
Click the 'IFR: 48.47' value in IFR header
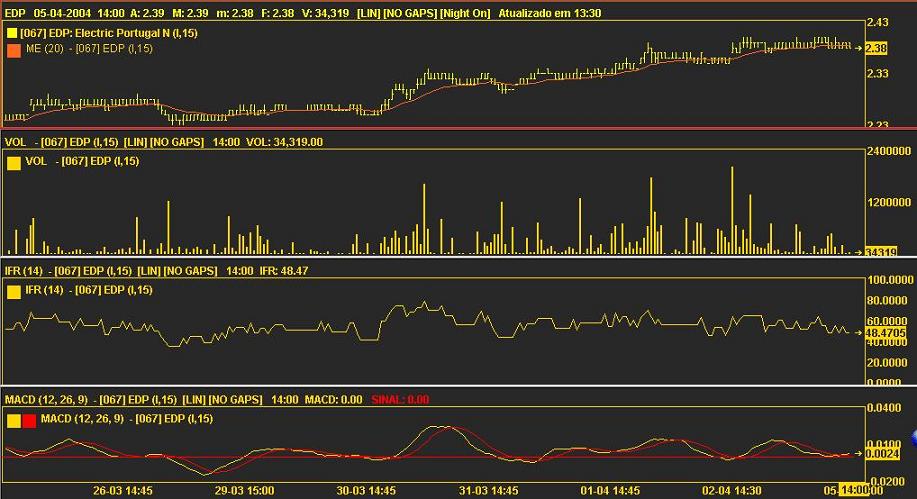(284, 271)
